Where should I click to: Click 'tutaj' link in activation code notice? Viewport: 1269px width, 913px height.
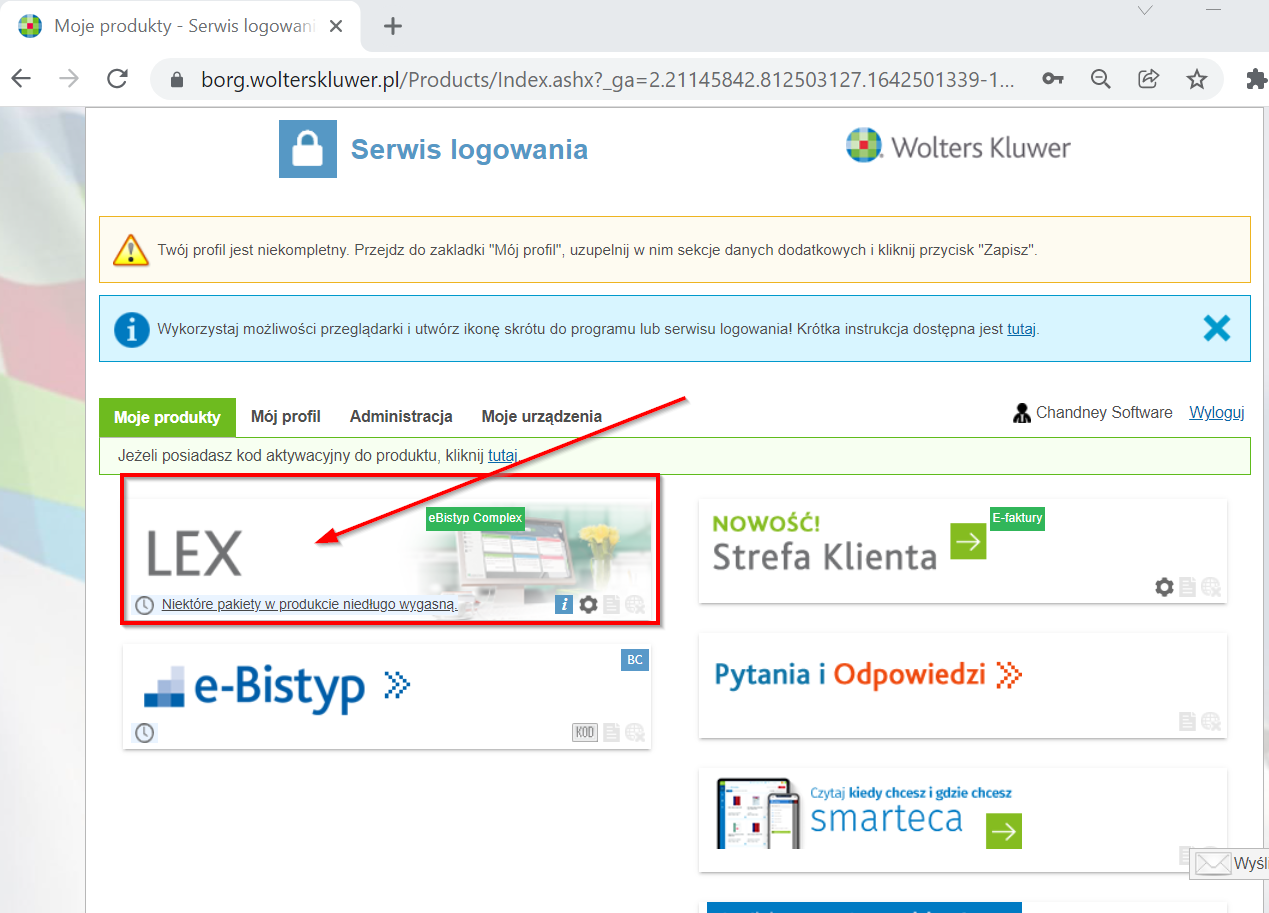(502, 456)
